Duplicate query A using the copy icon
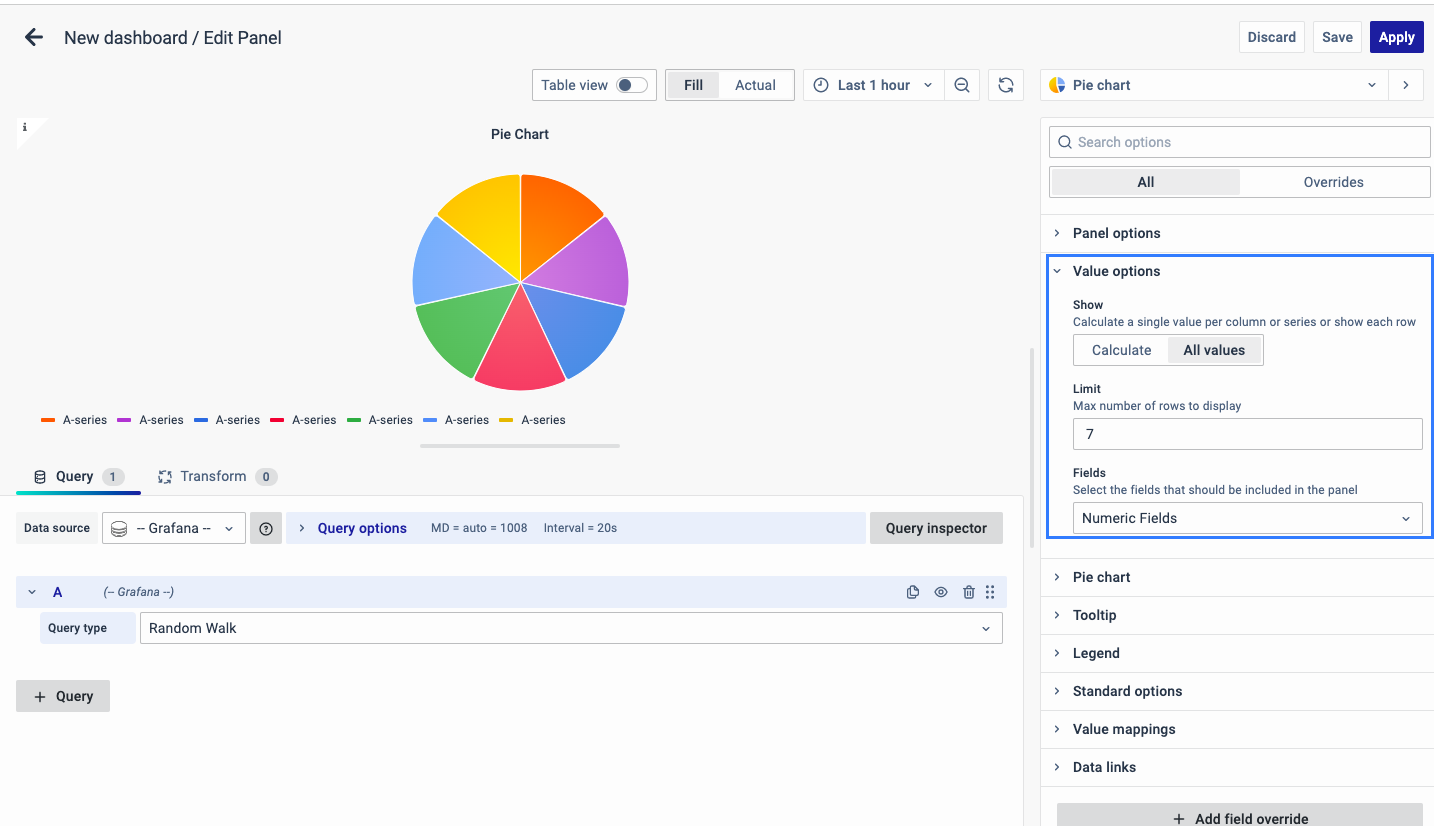 913,592
